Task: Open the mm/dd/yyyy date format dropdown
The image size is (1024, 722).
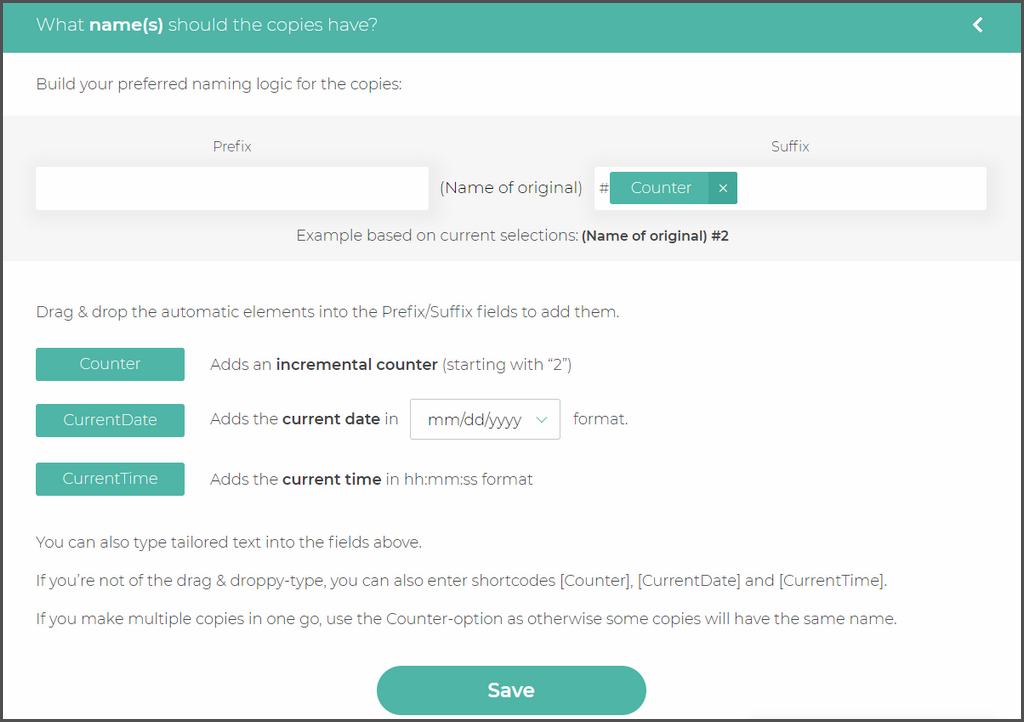Action: [x=475, y=420]
